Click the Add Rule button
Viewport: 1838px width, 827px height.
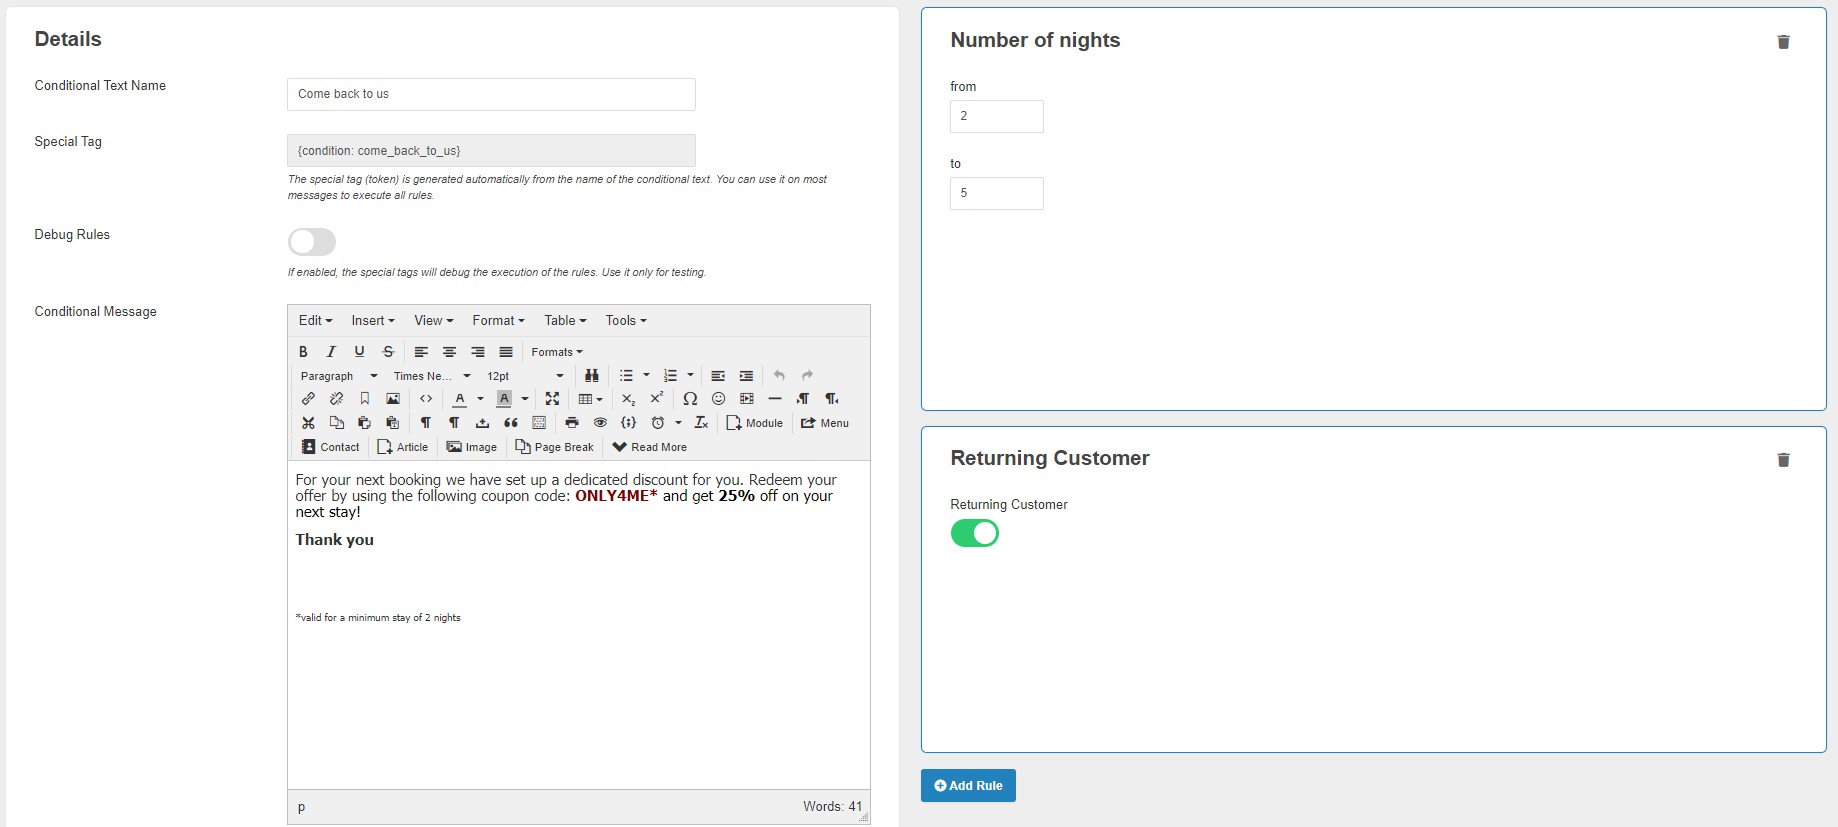[x=968, y=786]
